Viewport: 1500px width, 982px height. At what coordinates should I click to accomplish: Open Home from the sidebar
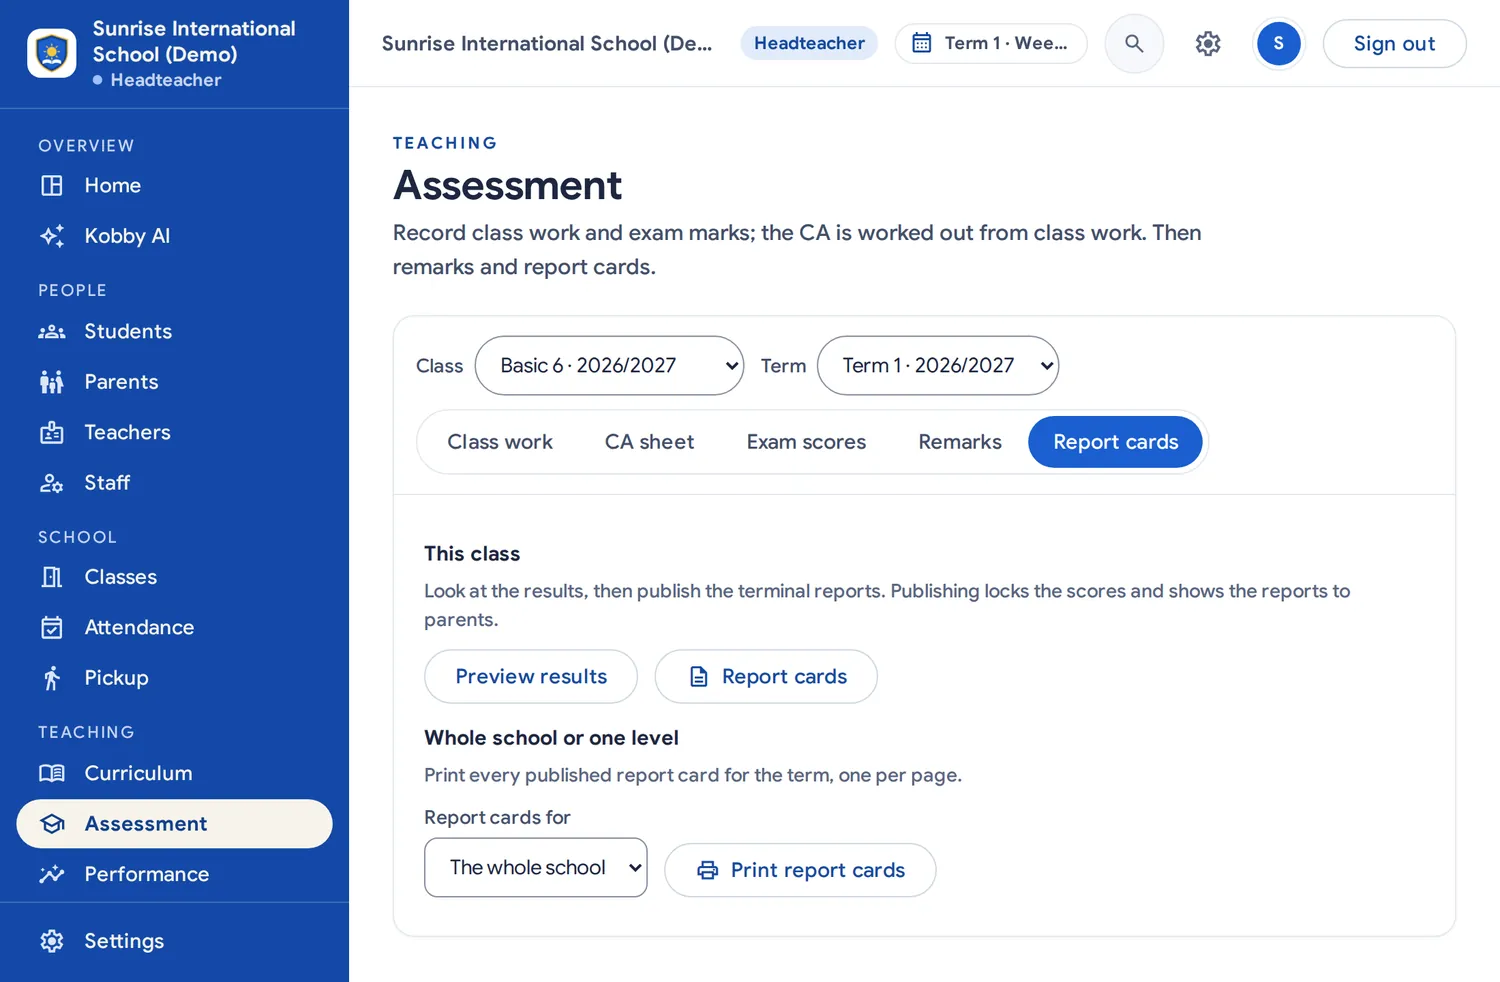point(174,186)
